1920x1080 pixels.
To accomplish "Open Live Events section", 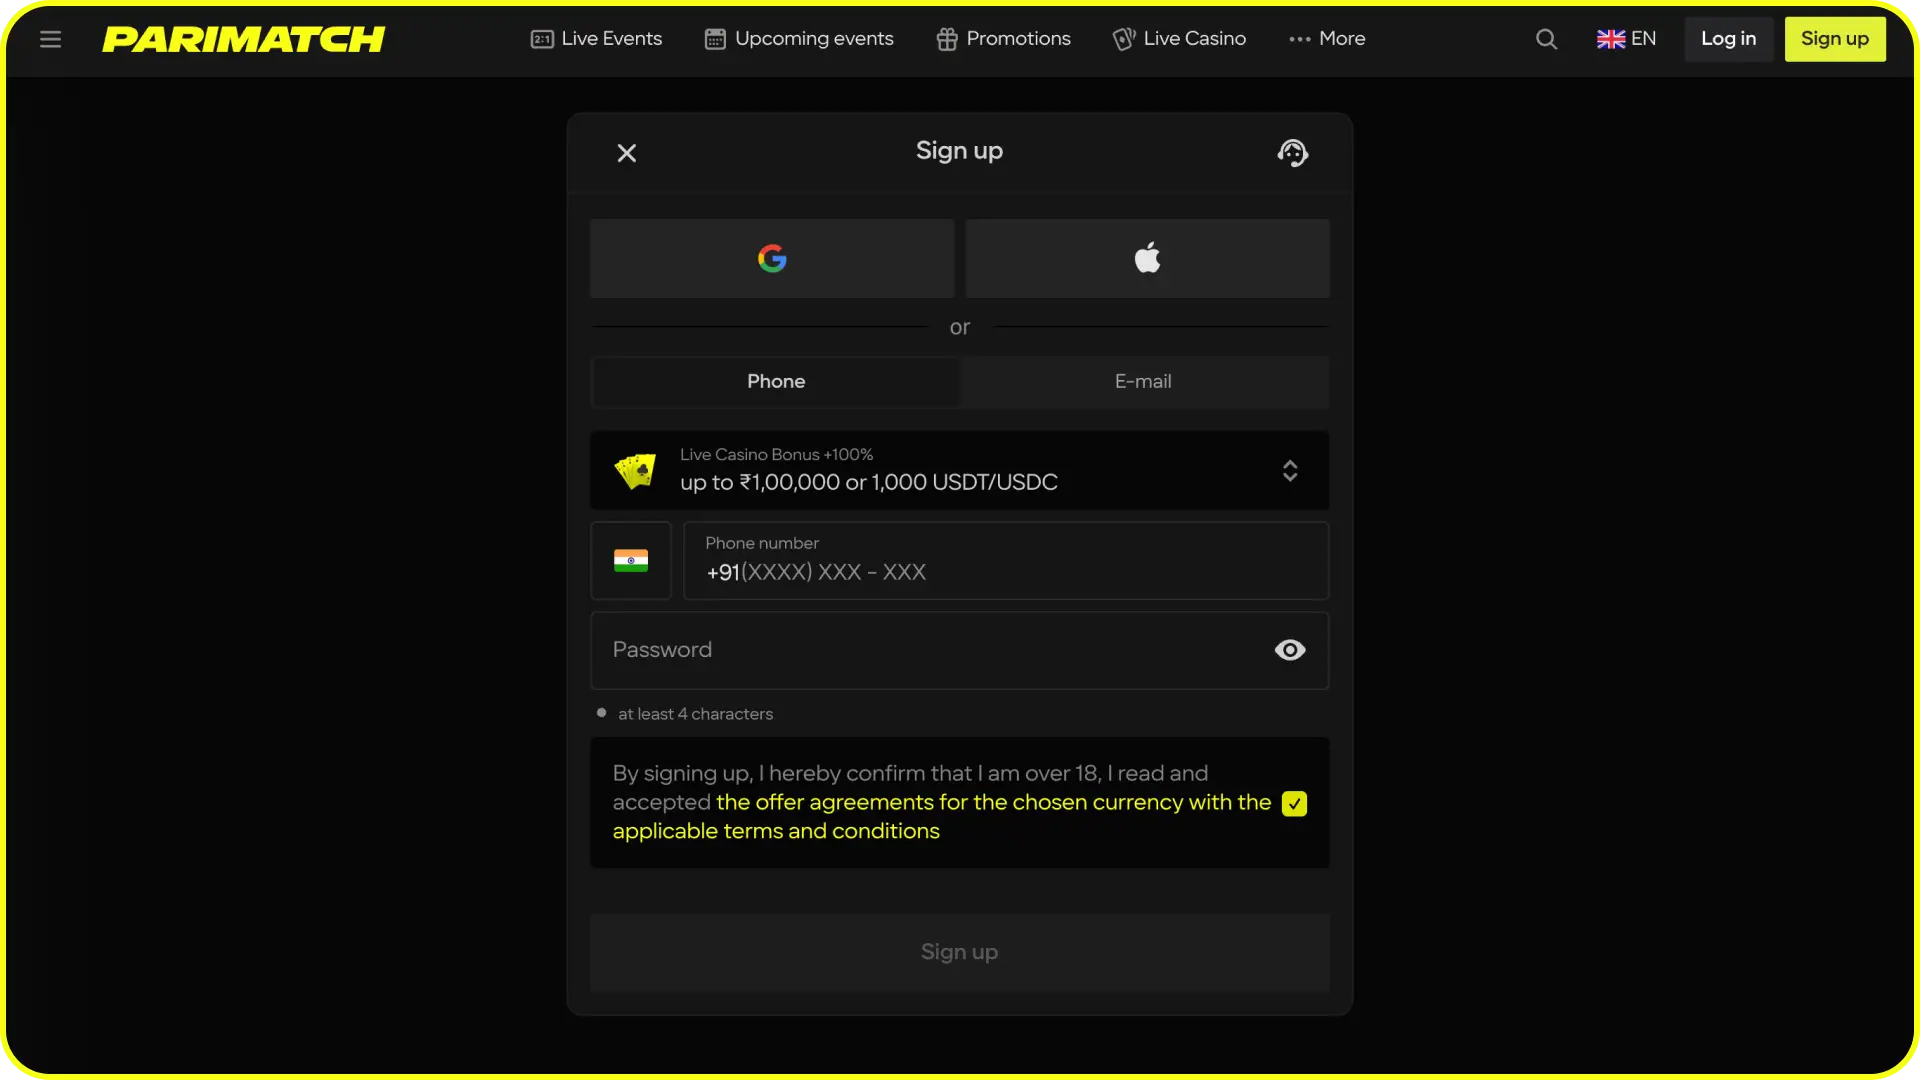I will click(596, 39).
